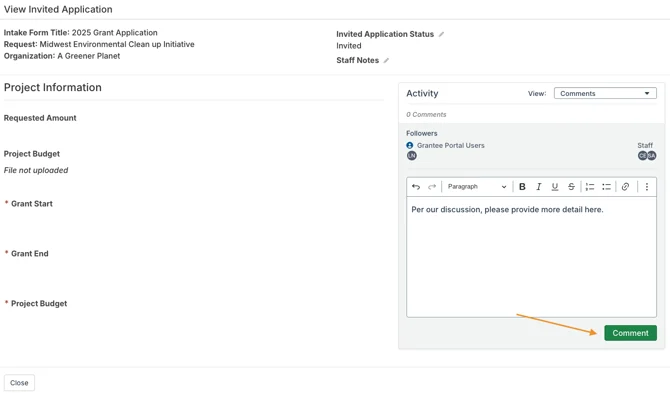Click the Grantee Portal Users person icon
Viewport: 670px width, 394px height.
point(410,145)
